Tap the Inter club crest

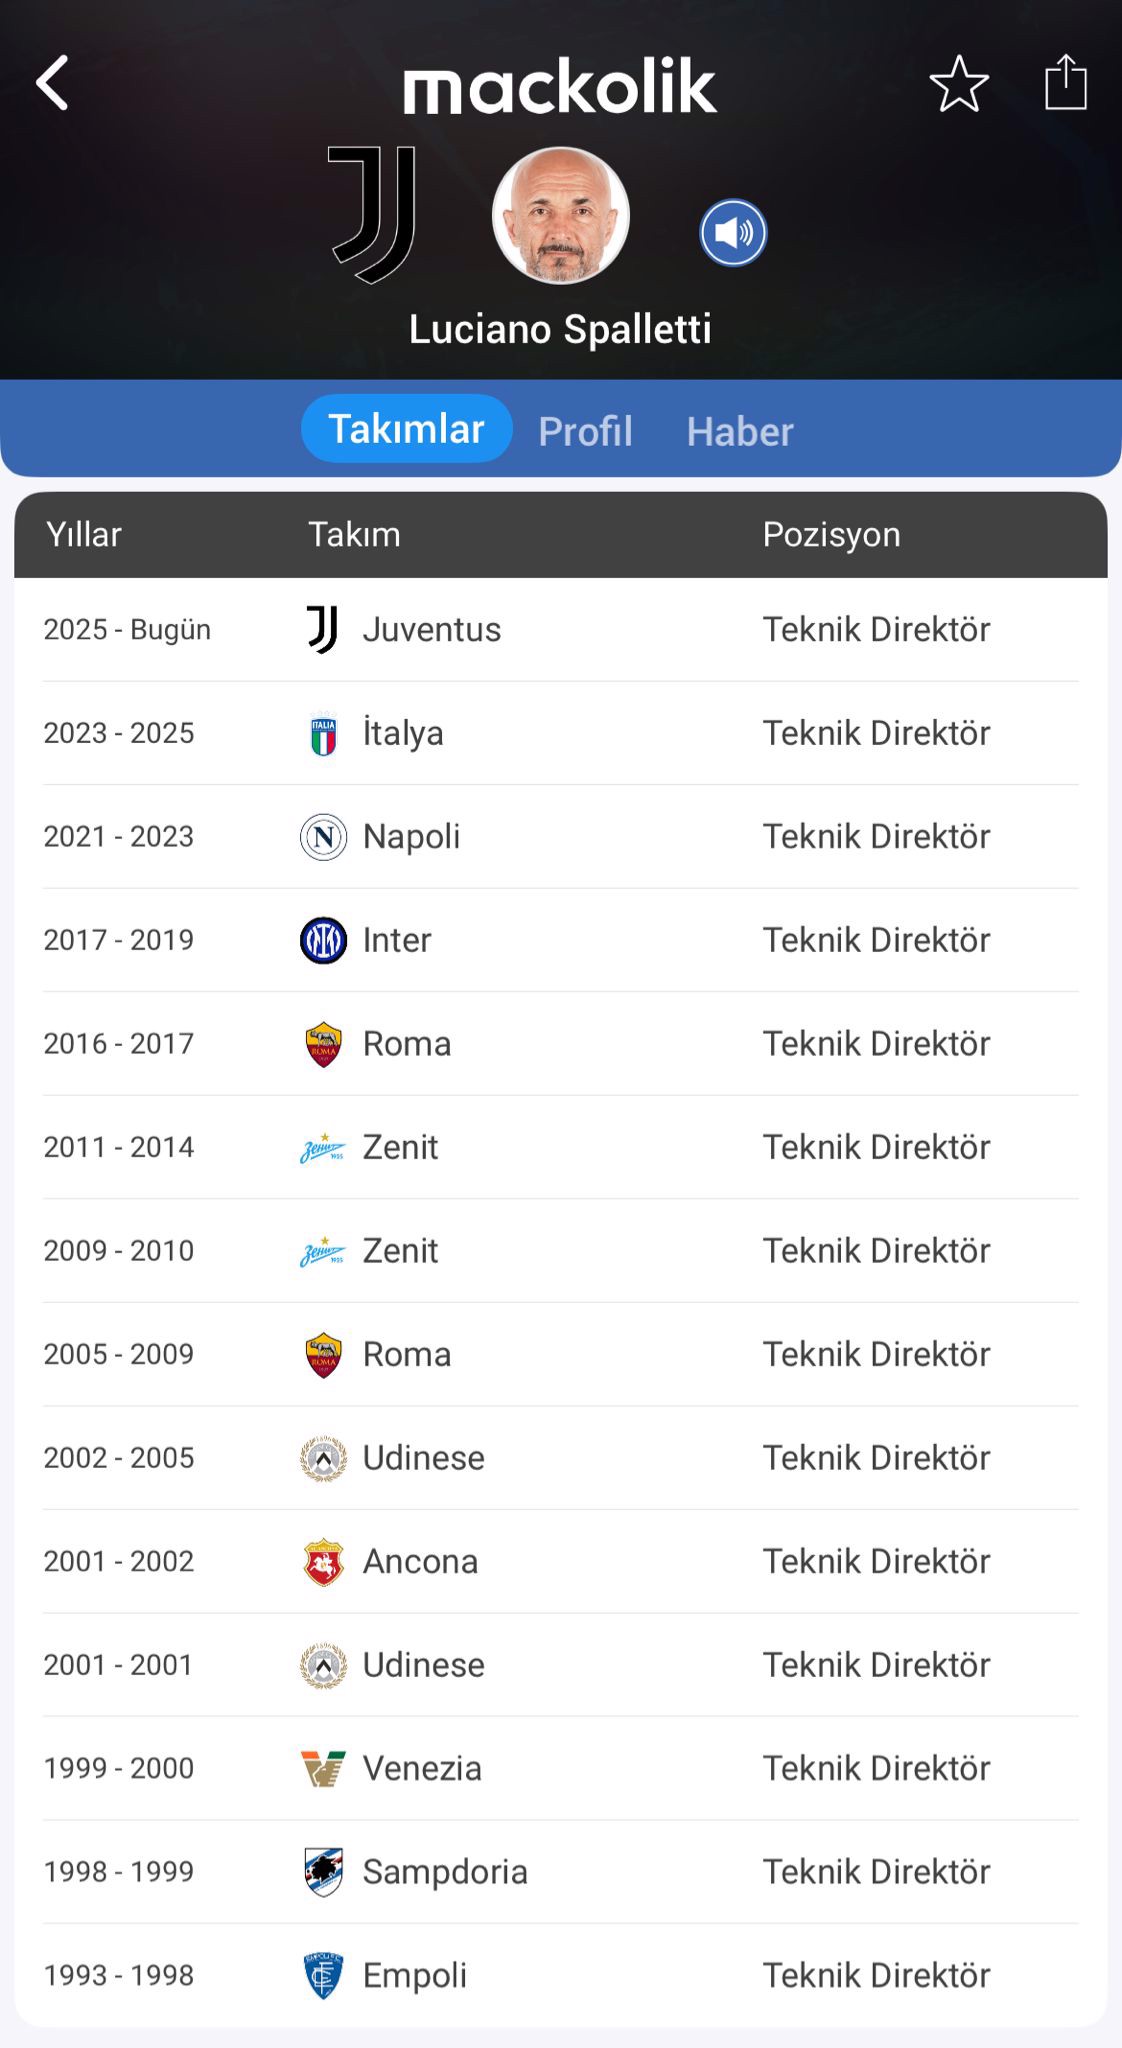323,940
